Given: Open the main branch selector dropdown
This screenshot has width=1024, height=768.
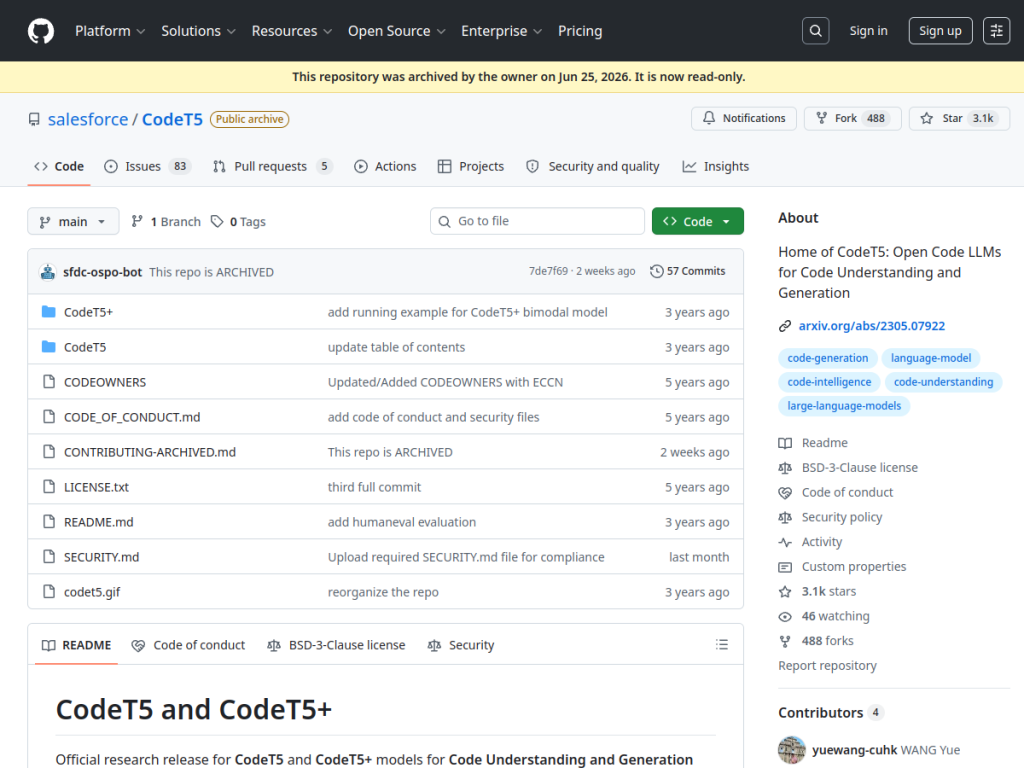Looking at the screenshot, I should click(73, 221).
